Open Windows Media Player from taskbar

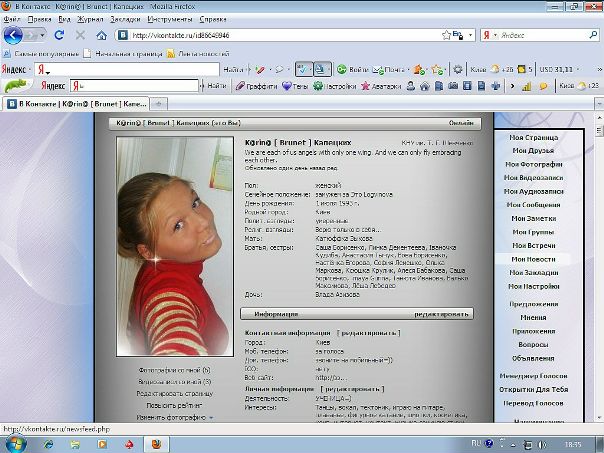102,445
